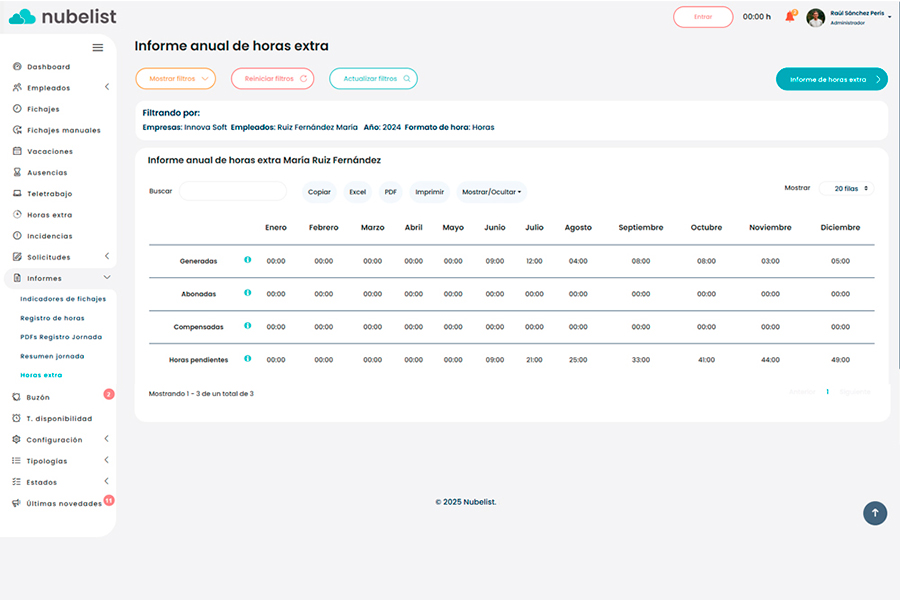Export table using Excel button
The image size is (900, 600).
pos(357,191)
